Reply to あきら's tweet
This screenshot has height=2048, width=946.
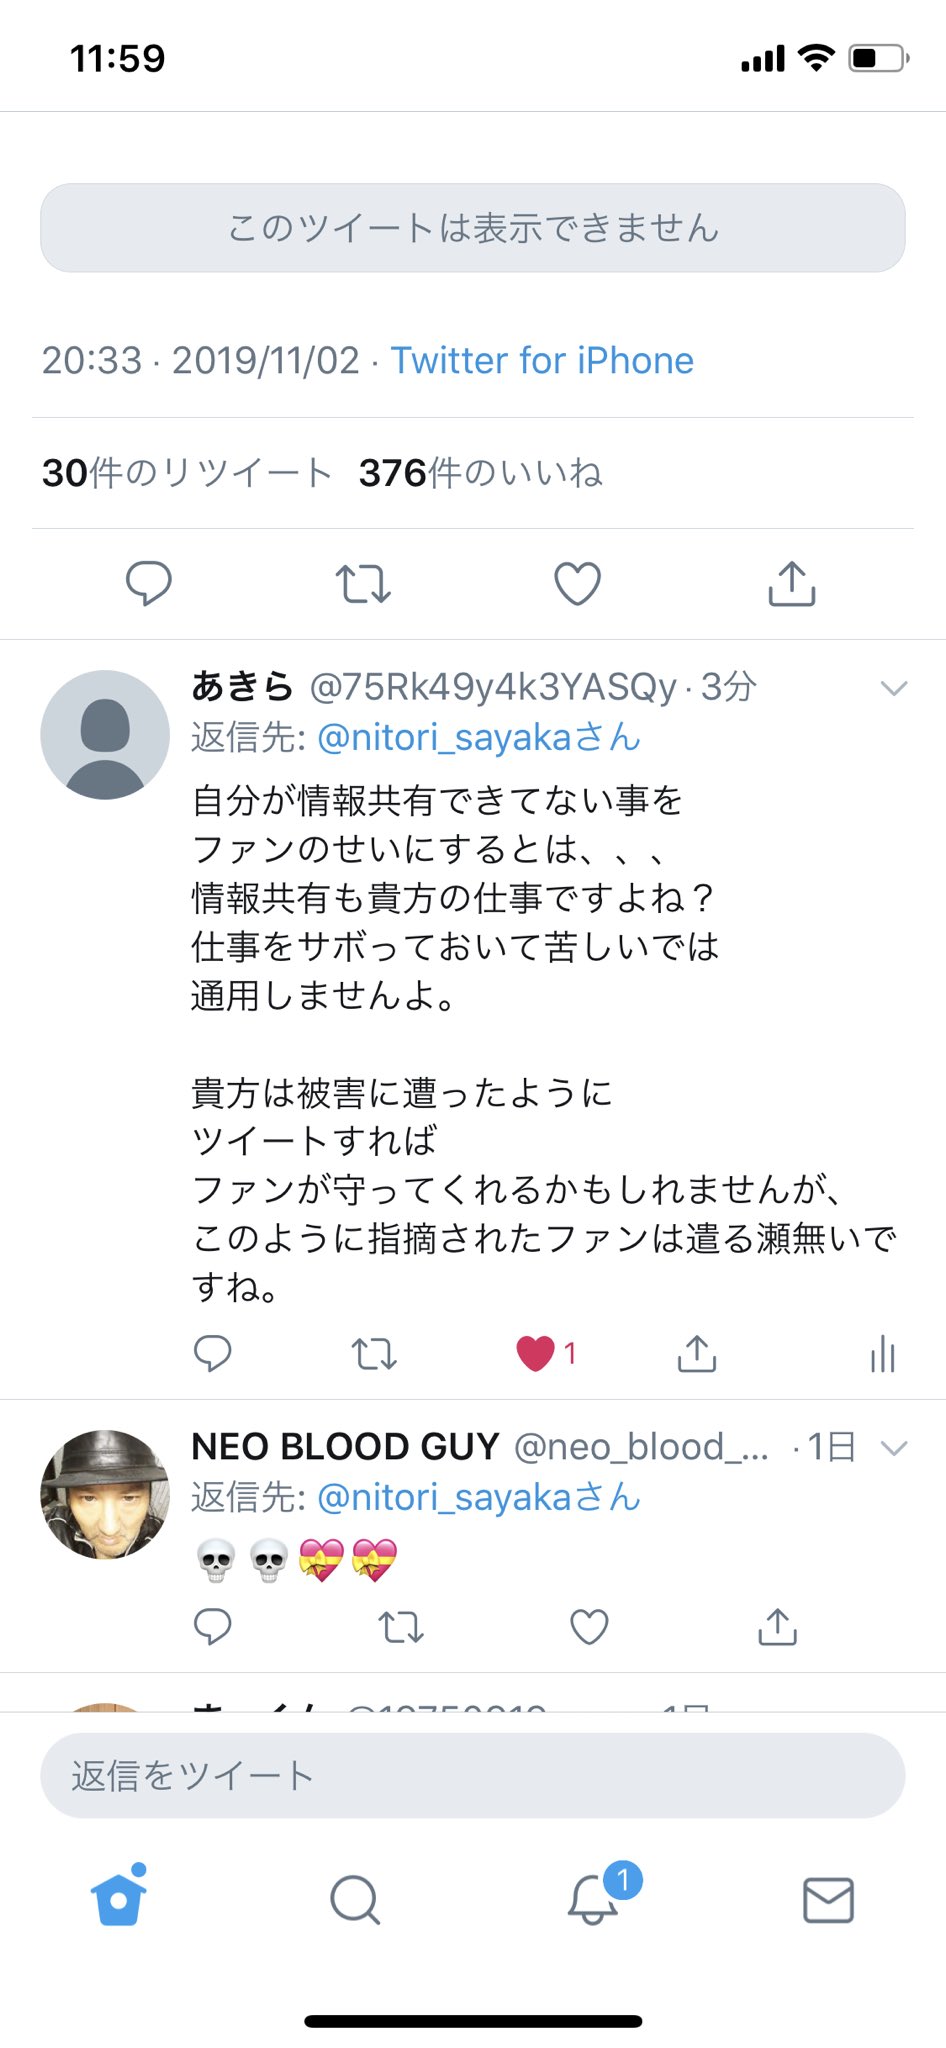pos(212,1354)
